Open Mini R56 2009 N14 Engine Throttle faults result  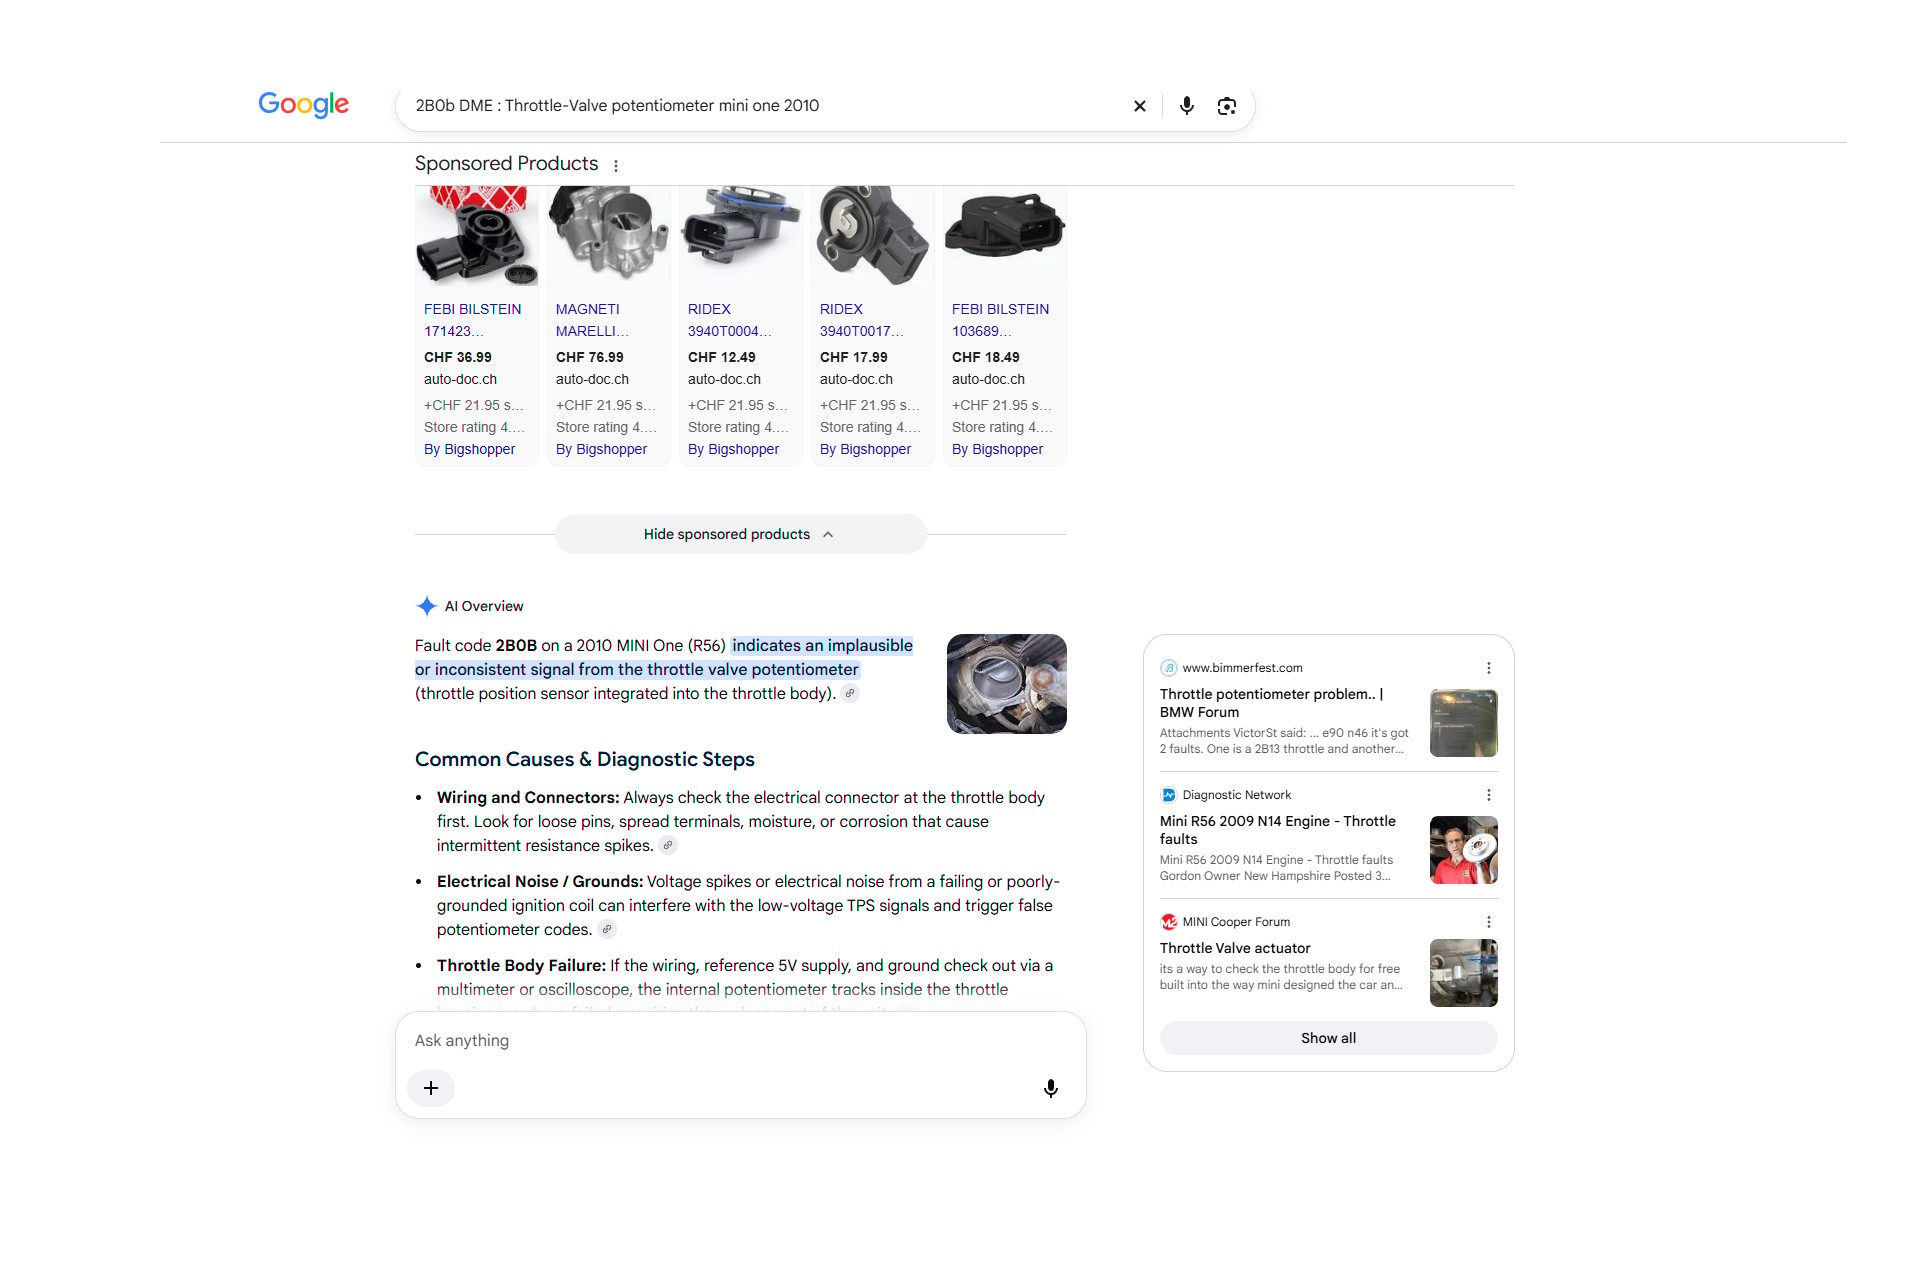(1277, 830)
